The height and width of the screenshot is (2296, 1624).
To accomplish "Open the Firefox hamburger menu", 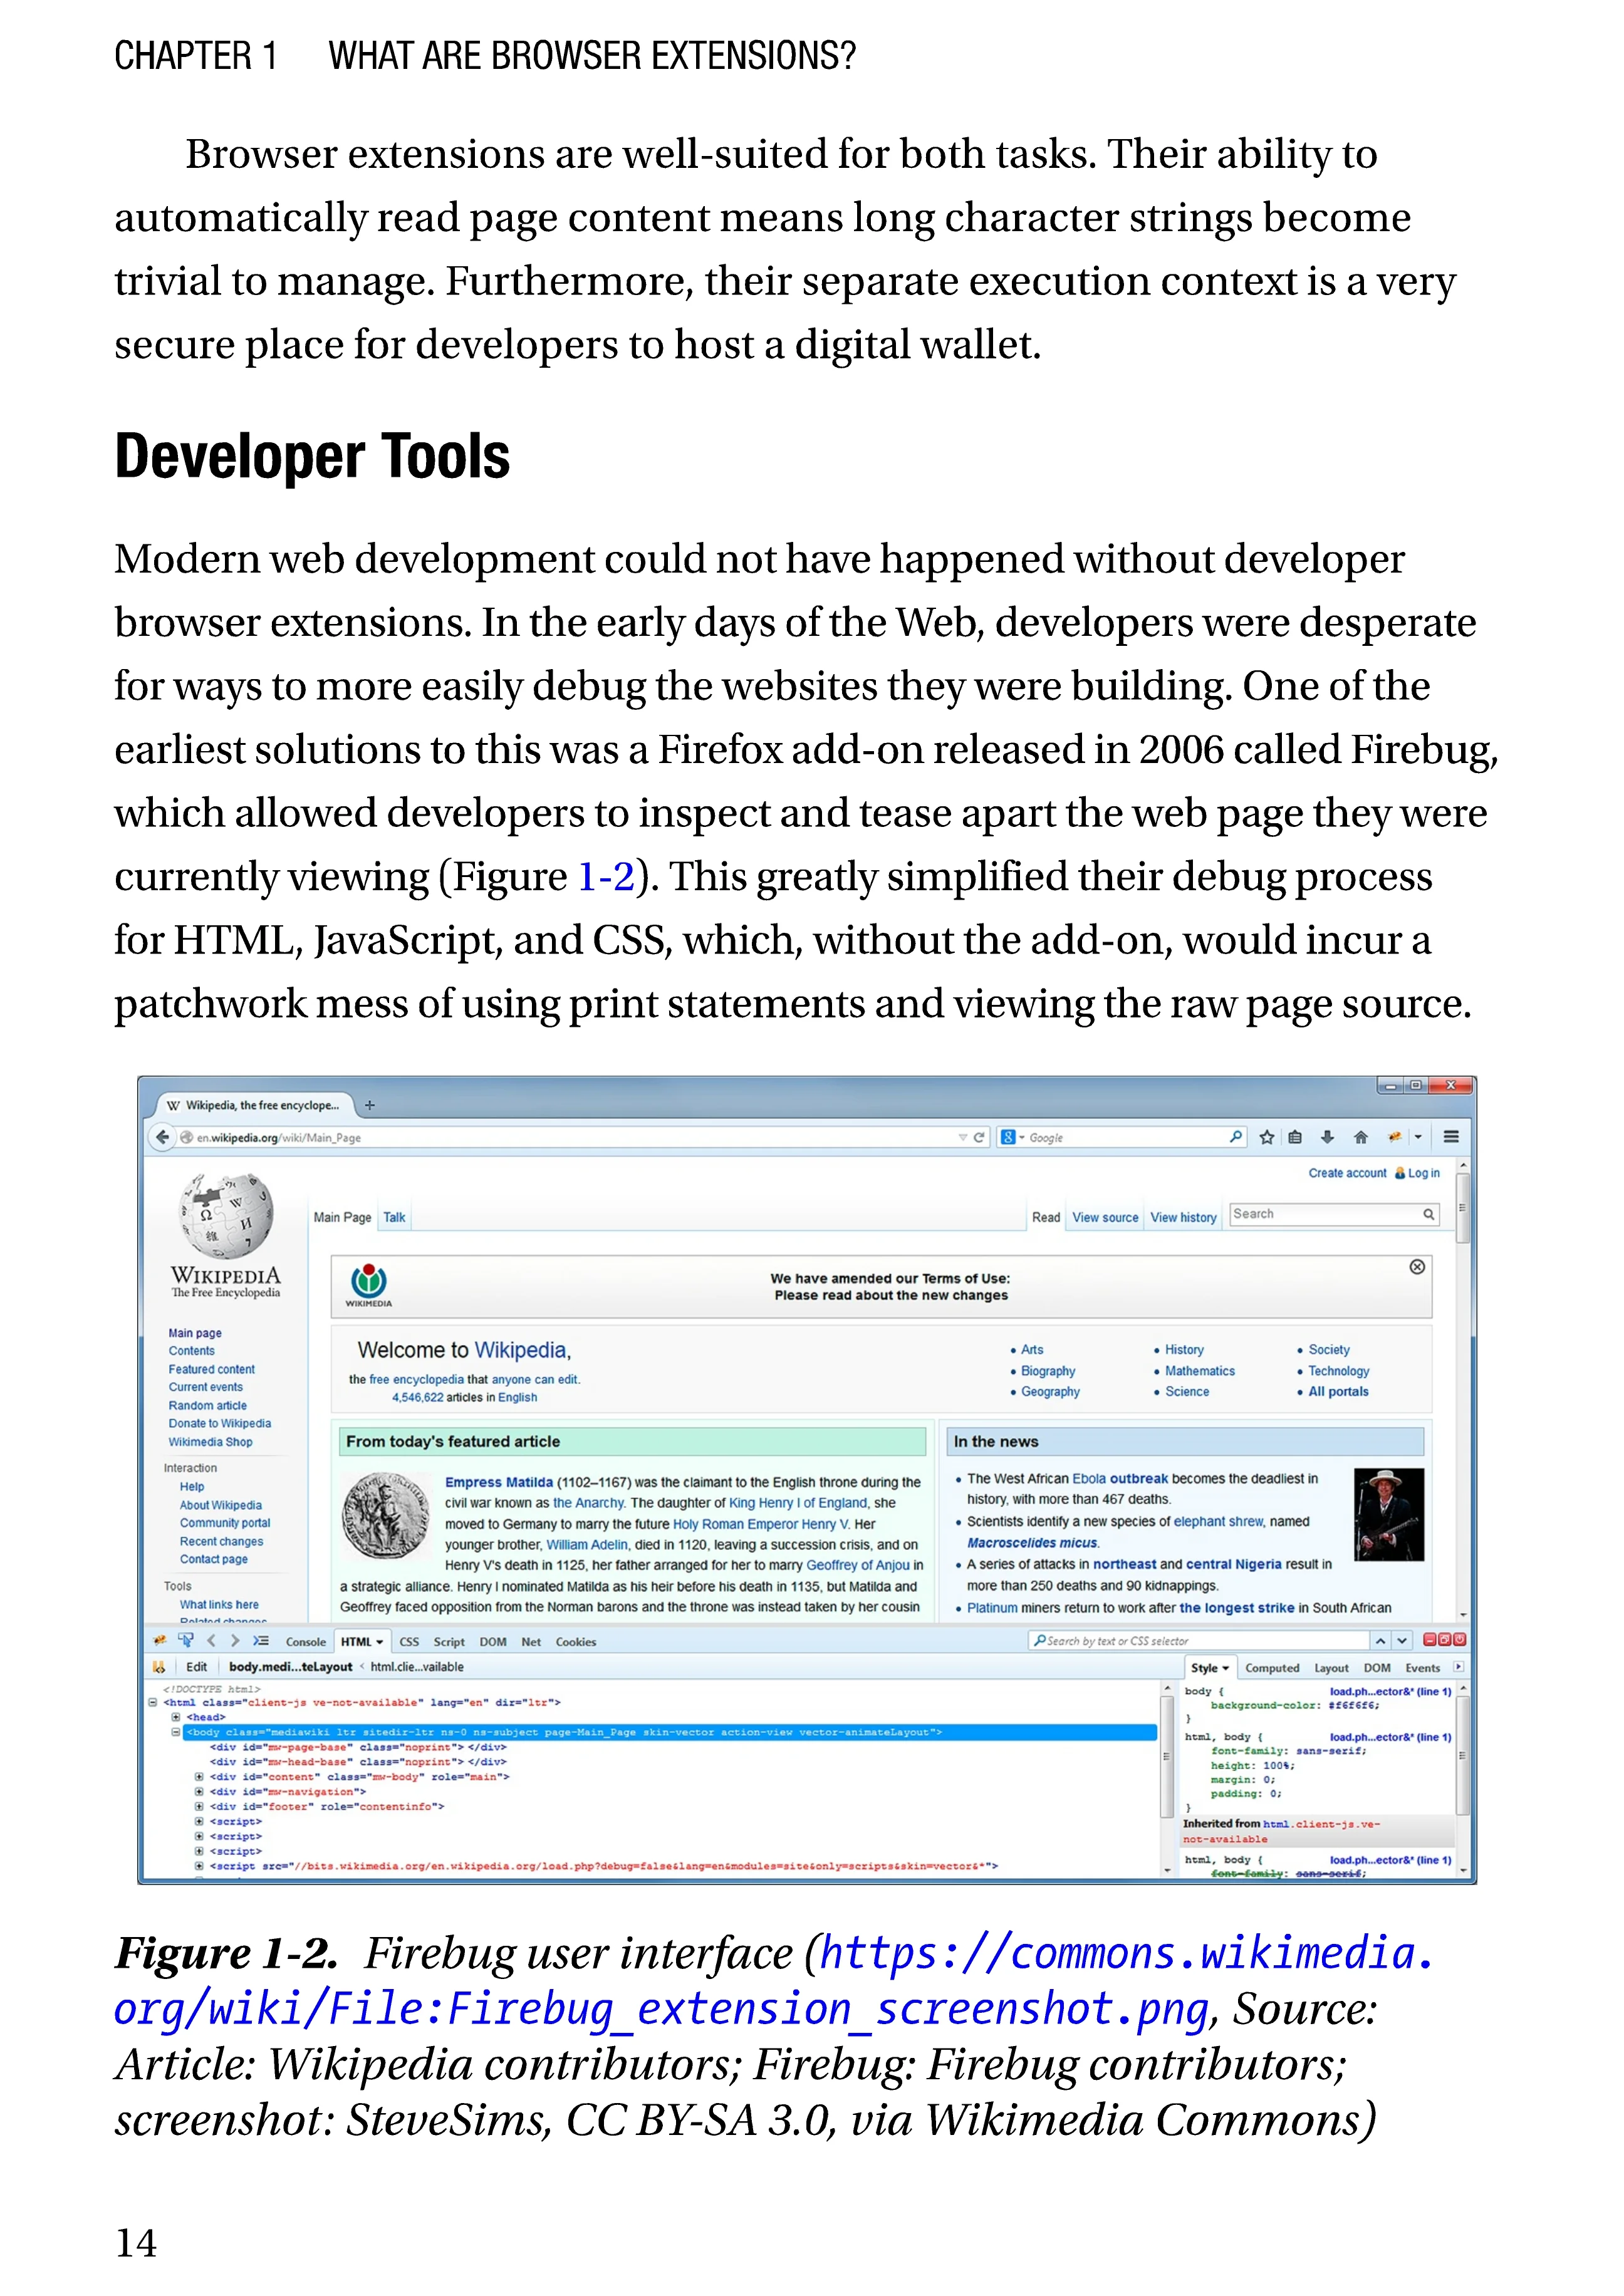I will coord(1451,1137).
